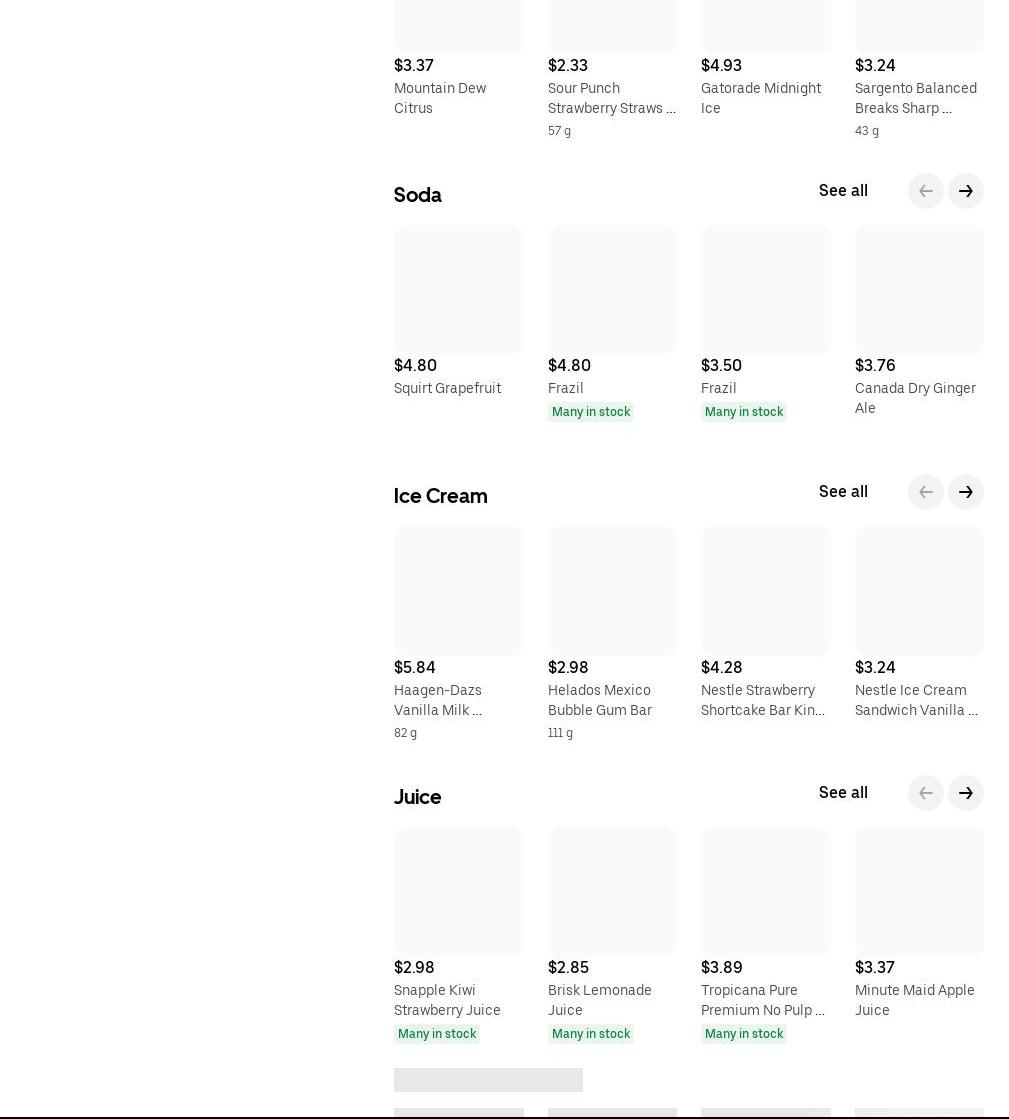Click the Ice Cream section heading
This screenshot has width=1009, height=1119.
(440, 496)
